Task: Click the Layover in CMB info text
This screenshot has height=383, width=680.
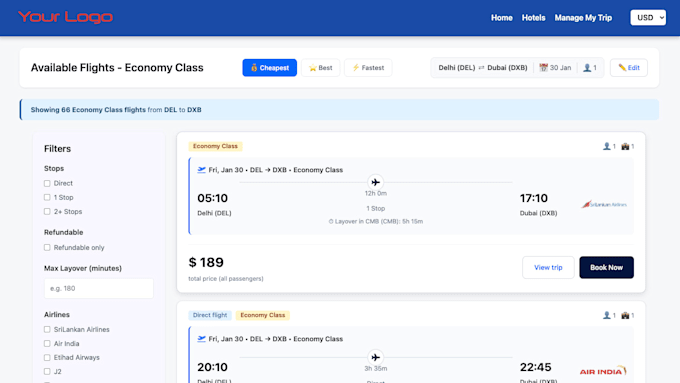Action: pyautogui.click(x=376, y=221)
